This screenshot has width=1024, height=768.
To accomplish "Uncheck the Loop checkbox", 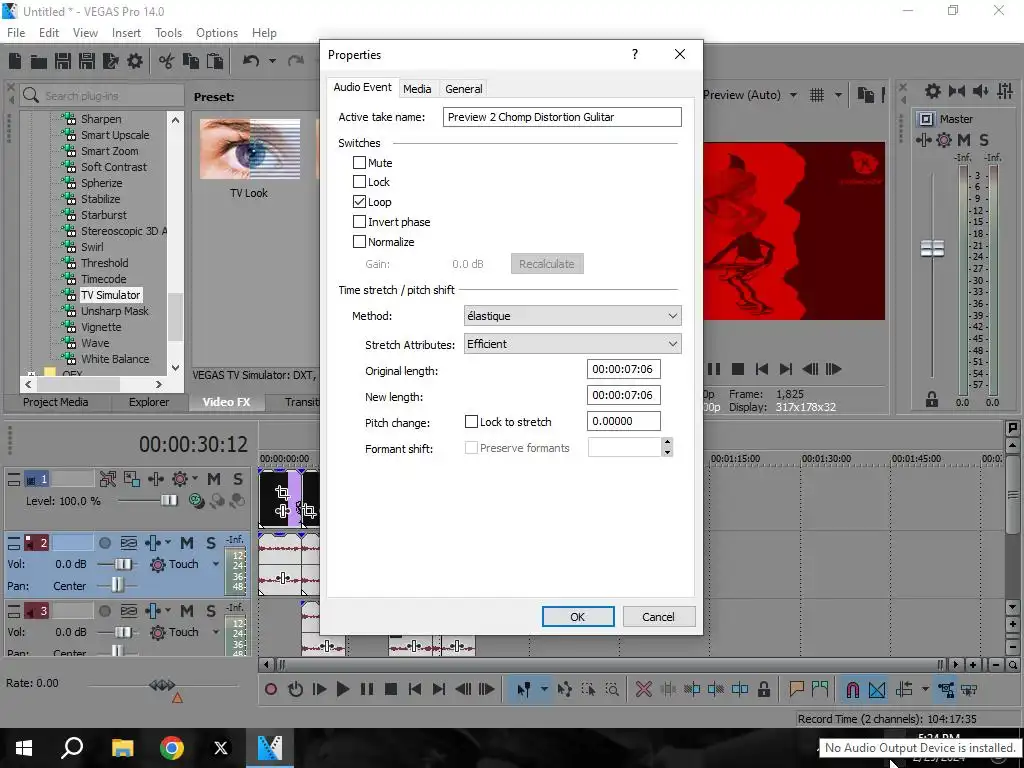I will pos(359,202).
